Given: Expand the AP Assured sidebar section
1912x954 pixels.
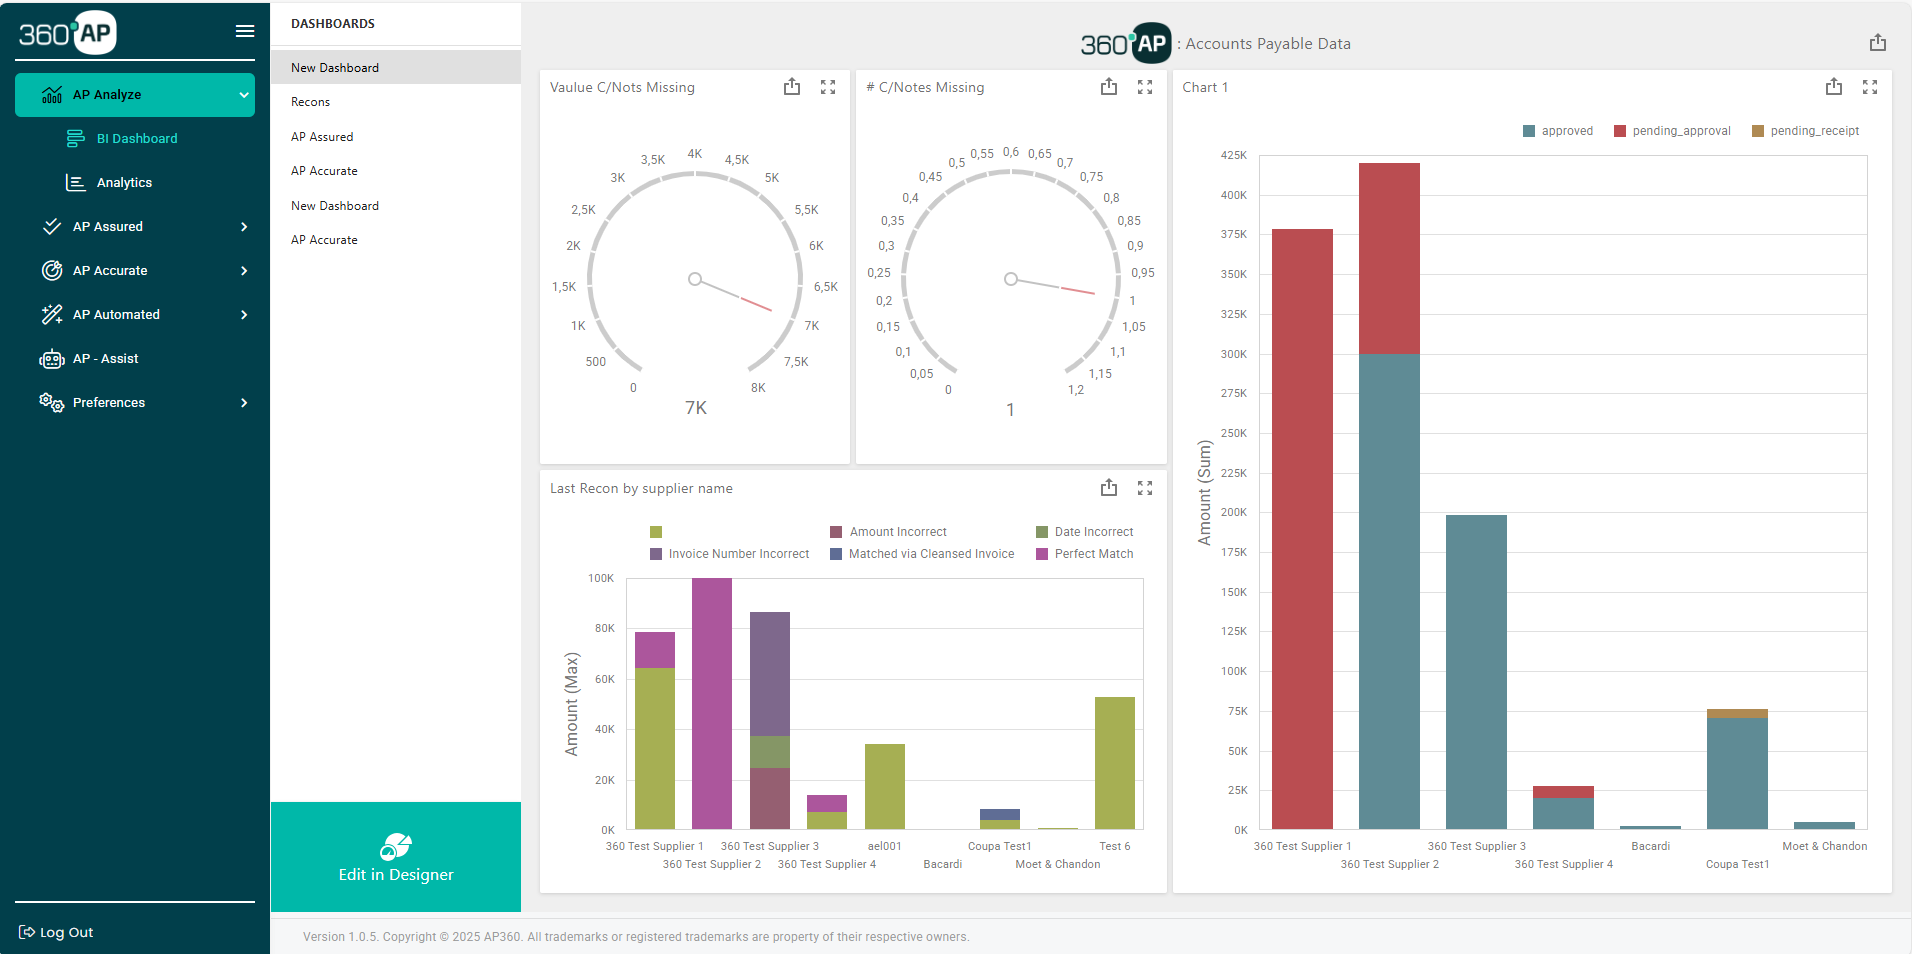Looking at the screenshot, I should point(108,226).
